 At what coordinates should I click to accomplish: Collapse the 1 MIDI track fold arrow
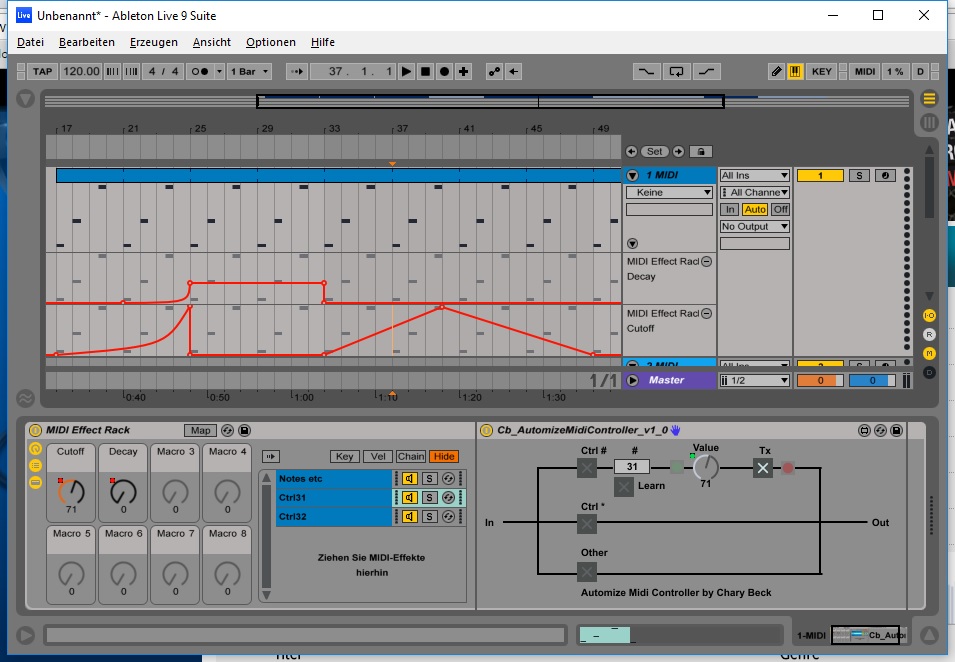pyautogui.click(x=633, y=176)
